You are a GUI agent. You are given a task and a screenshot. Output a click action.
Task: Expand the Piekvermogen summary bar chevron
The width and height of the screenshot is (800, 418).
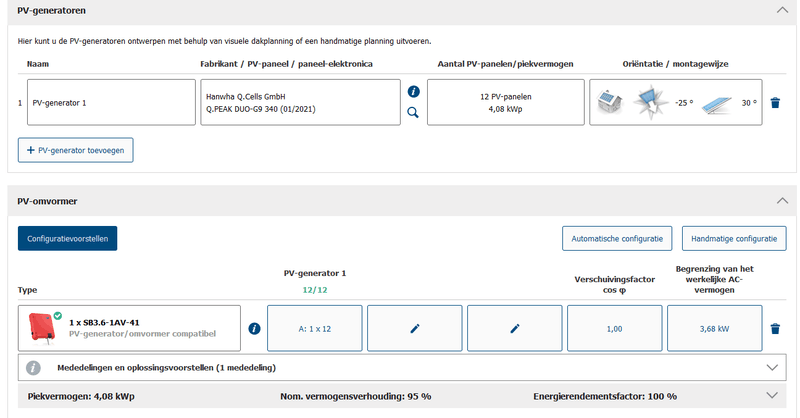pos(772,396)
